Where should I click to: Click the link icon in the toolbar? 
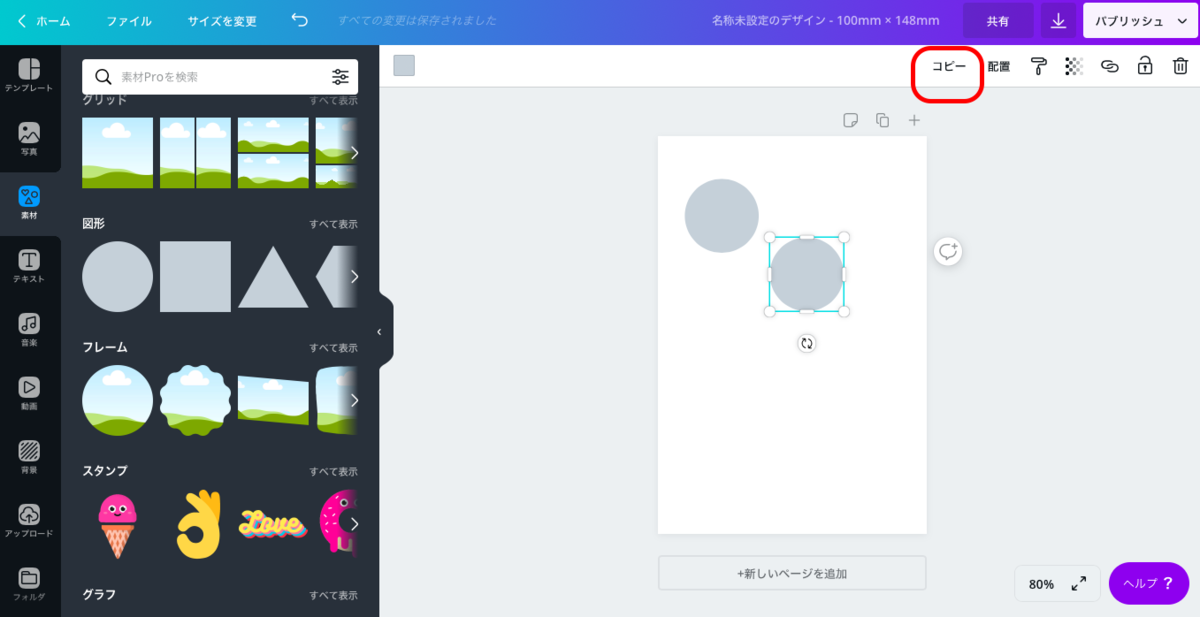click(1109, 66)
